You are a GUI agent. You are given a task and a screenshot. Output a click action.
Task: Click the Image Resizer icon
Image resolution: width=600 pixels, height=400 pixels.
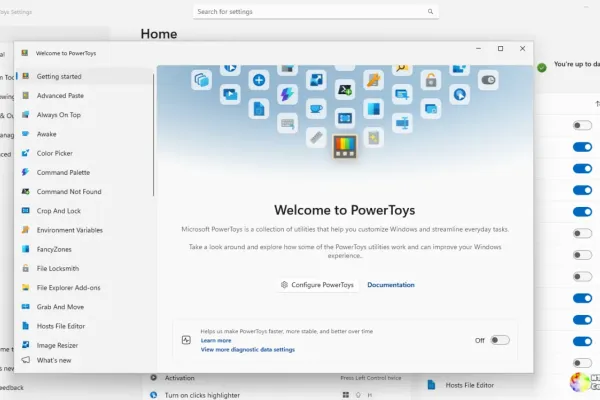click(x=26, y=345)
